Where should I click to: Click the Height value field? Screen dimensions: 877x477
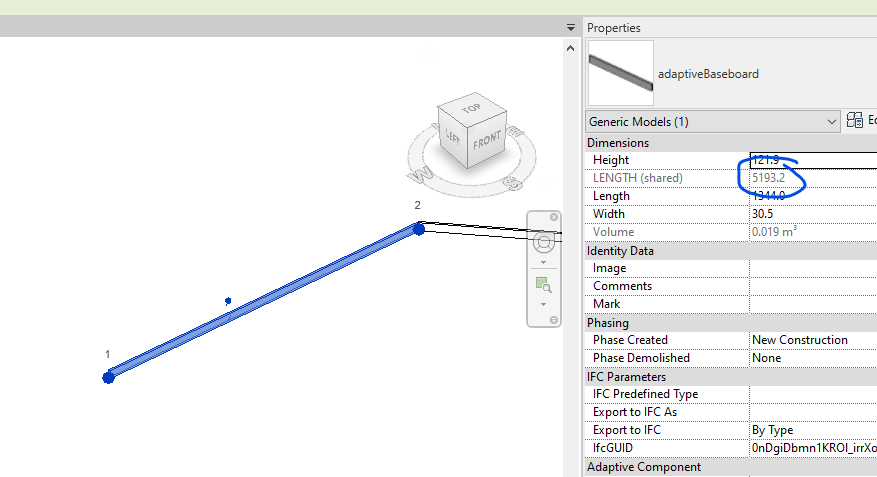pyautogui.click(x=813, y=160)
